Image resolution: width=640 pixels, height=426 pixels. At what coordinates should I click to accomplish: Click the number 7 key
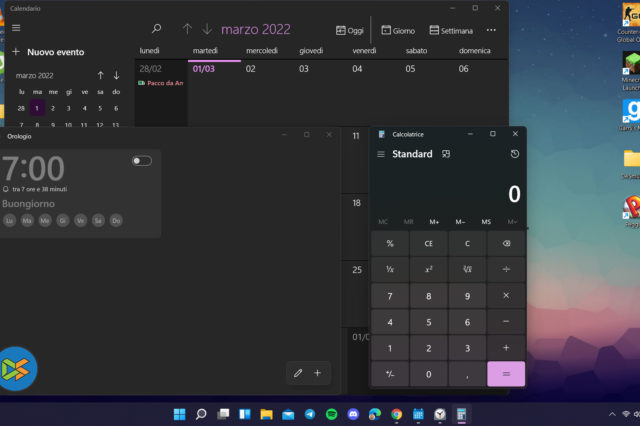pyautogui.click(x=390, y=296)
